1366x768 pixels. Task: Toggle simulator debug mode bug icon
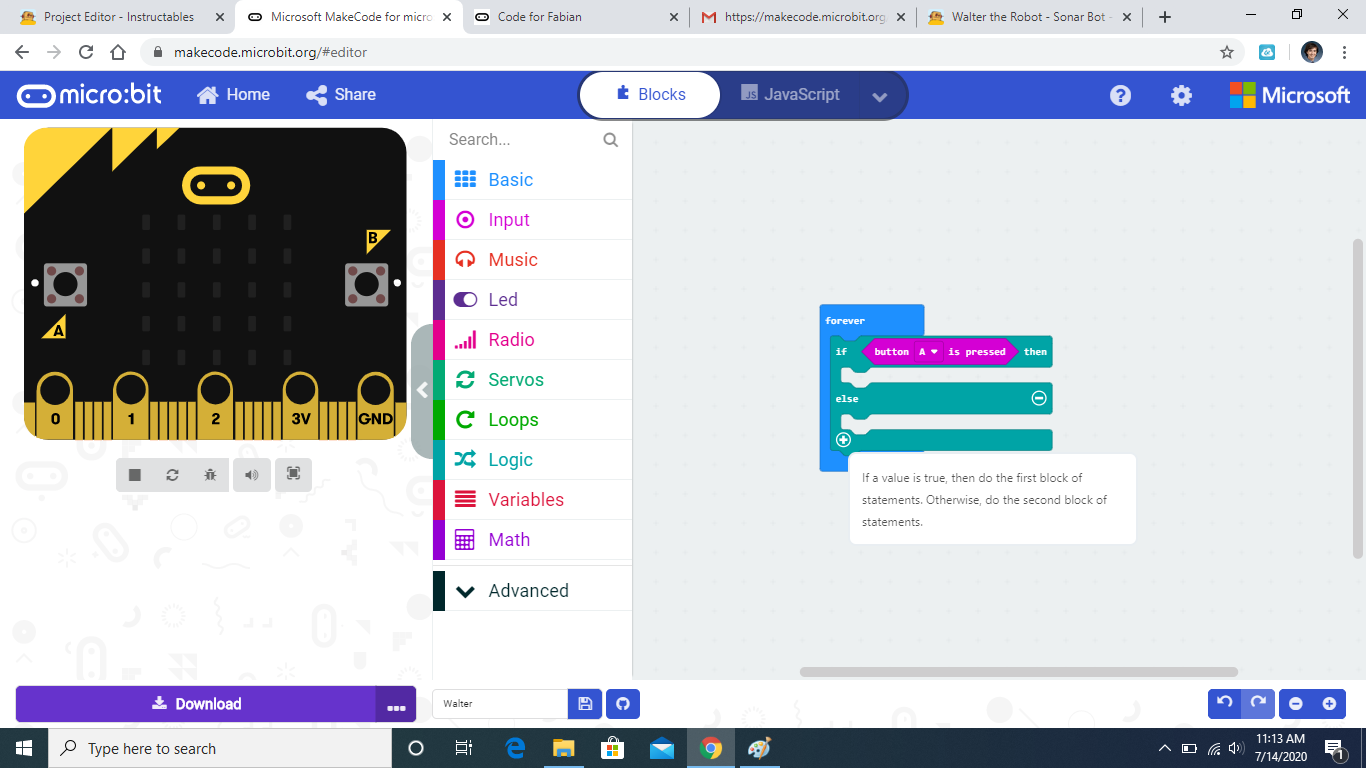click(x=210, y=475)
